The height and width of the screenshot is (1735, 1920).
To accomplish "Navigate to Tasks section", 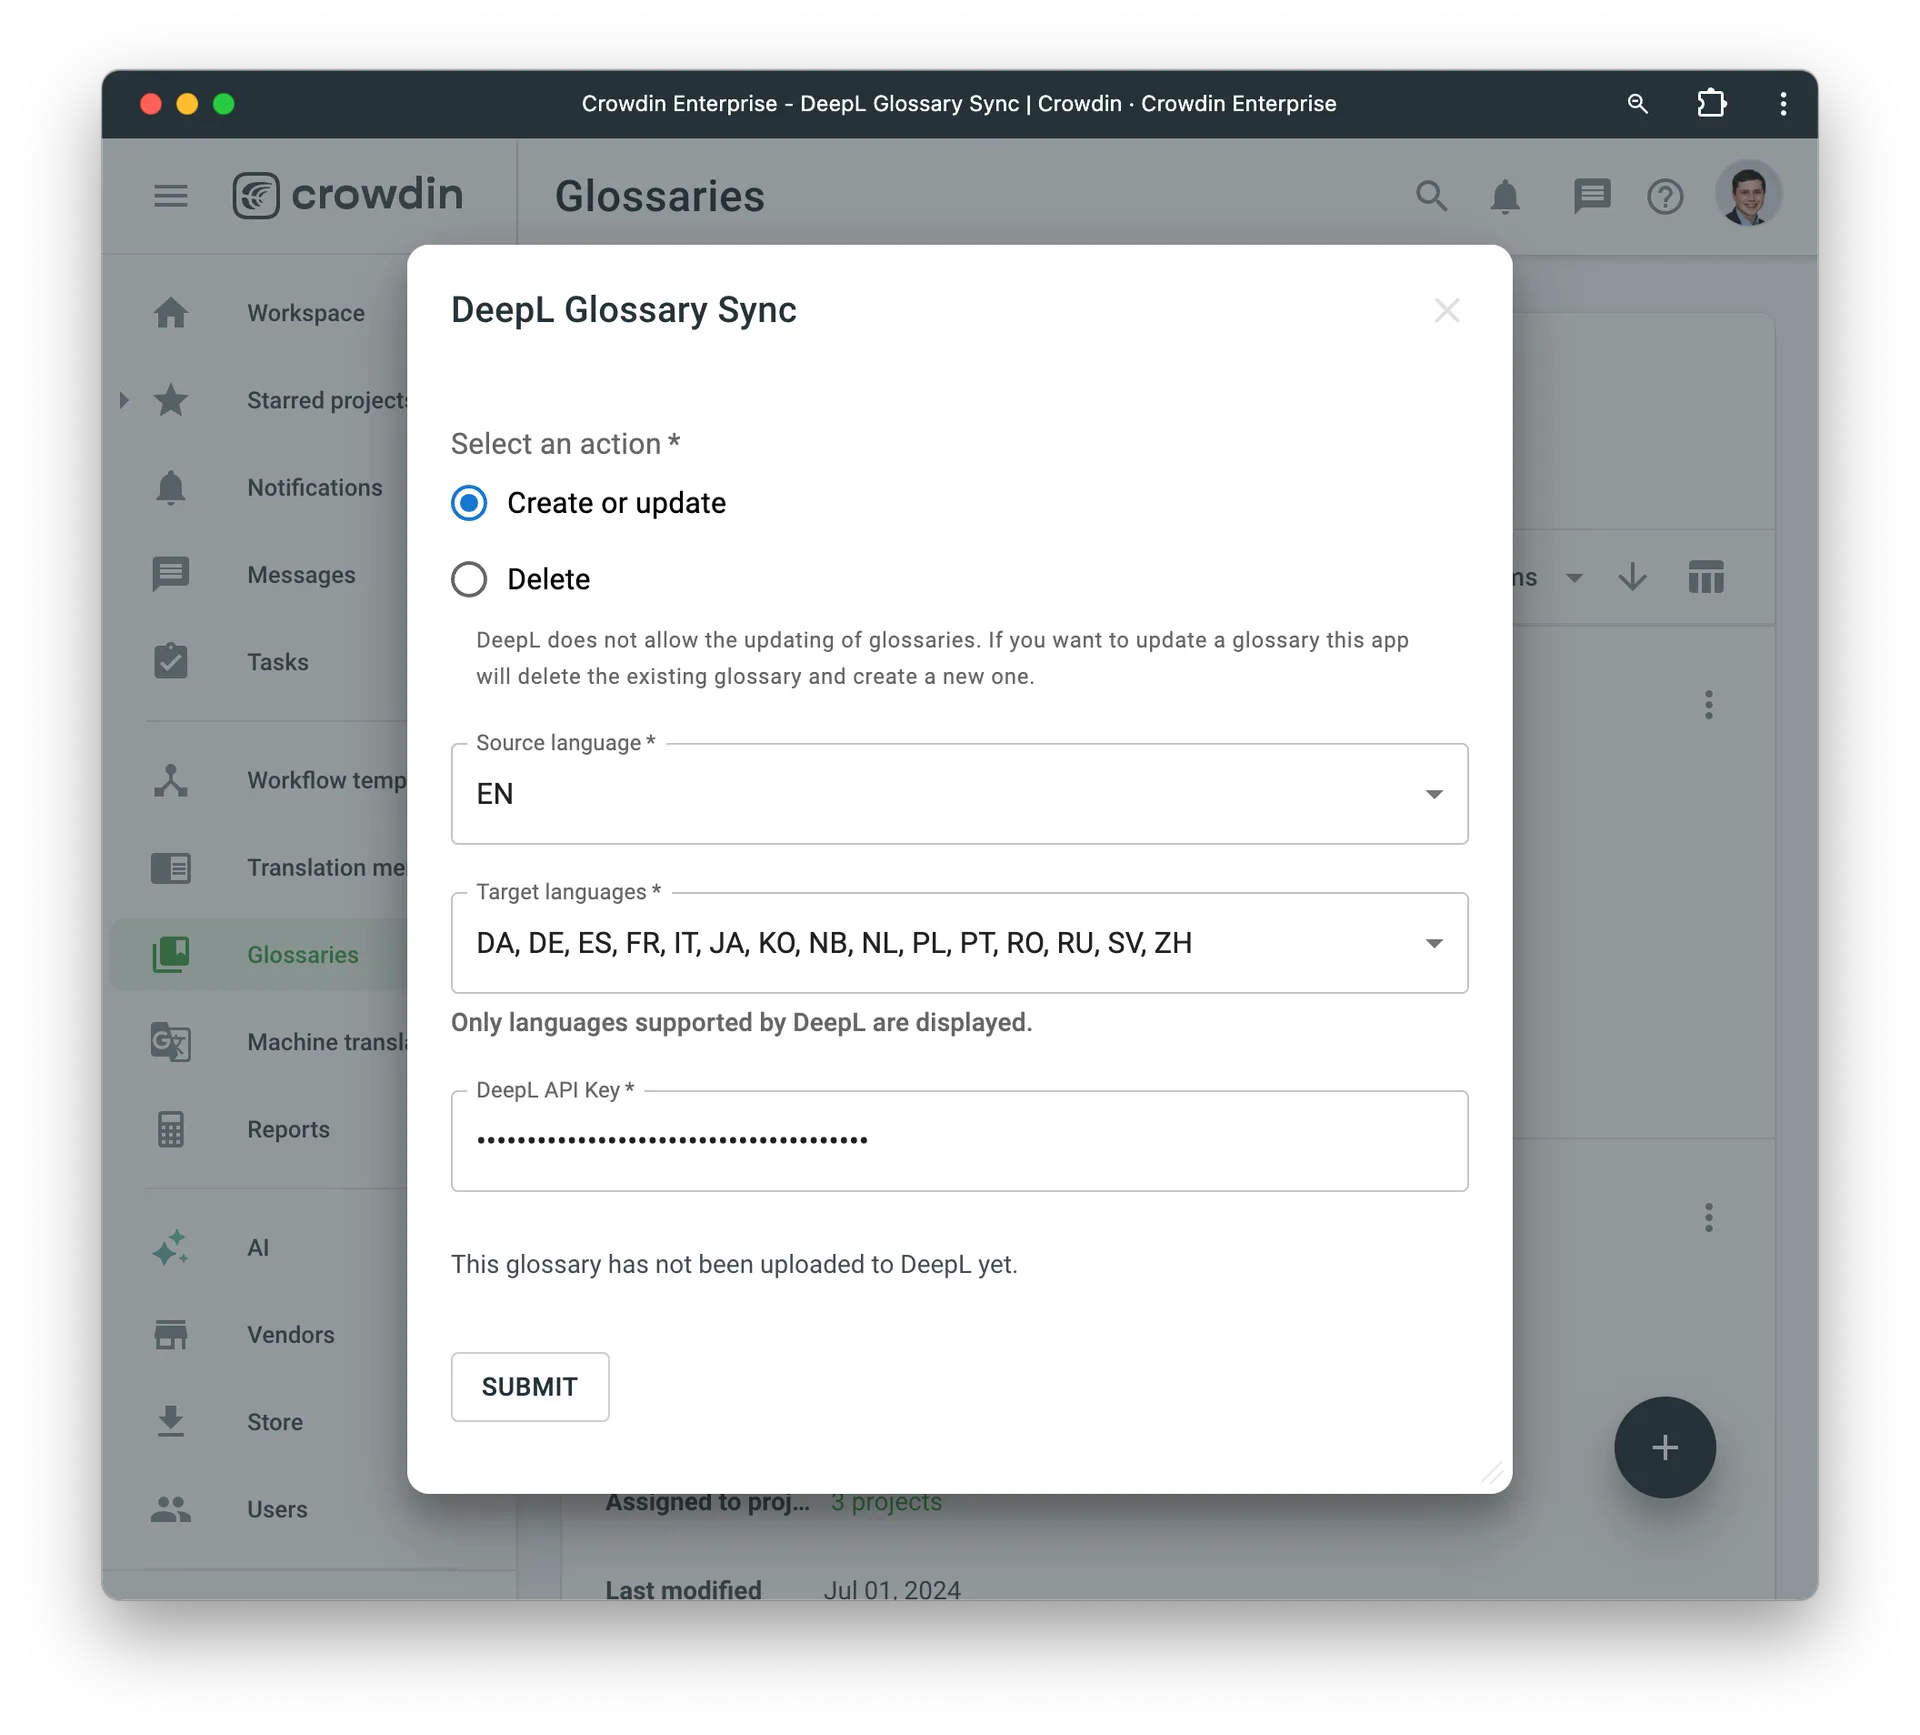I will point(276,661).
